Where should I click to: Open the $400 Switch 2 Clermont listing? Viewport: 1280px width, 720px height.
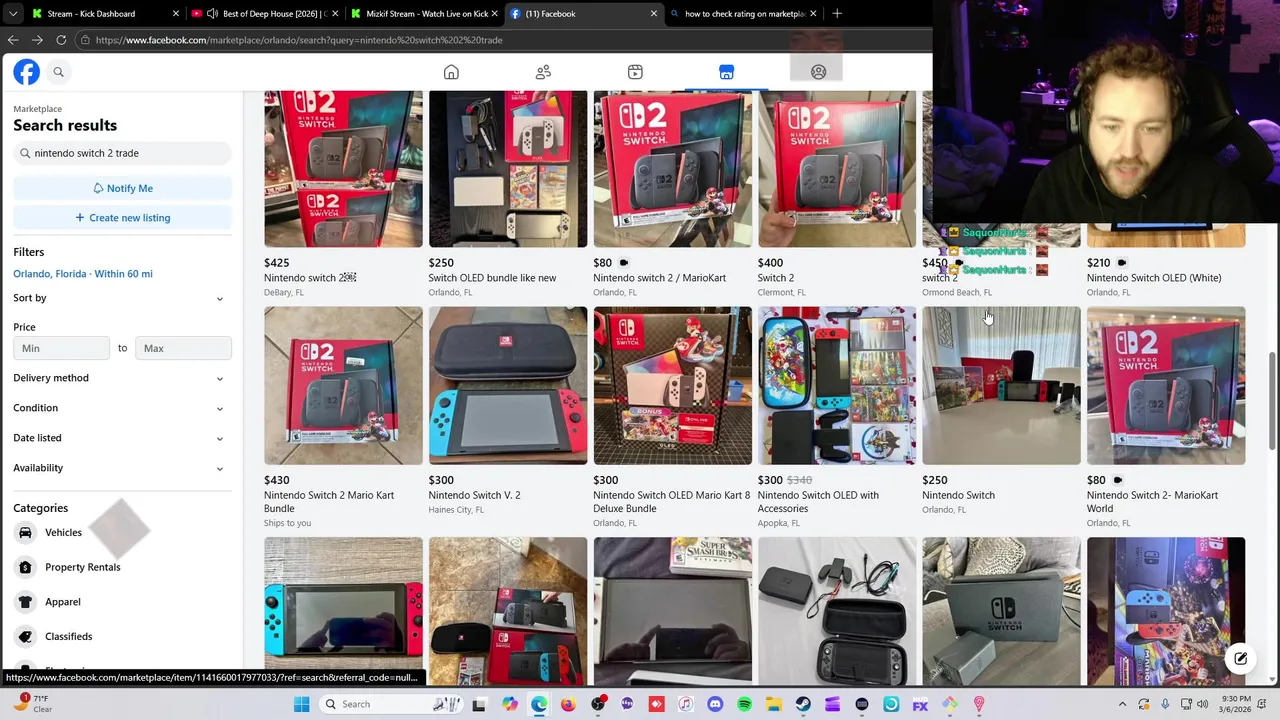tap(837, 195)
